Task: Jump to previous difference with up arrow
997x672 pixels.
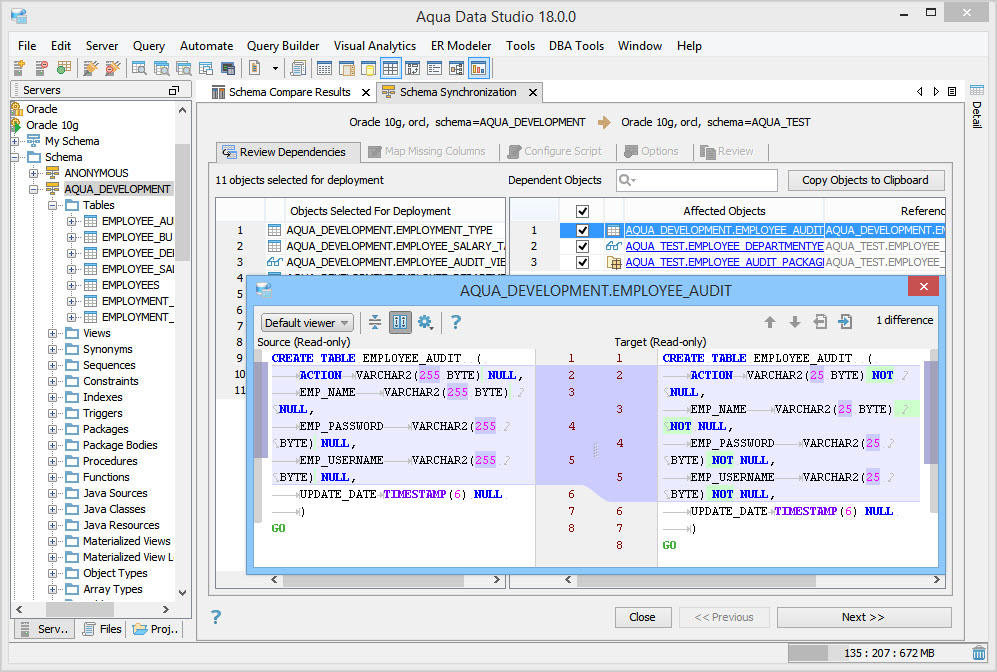Action: point(769,322)
